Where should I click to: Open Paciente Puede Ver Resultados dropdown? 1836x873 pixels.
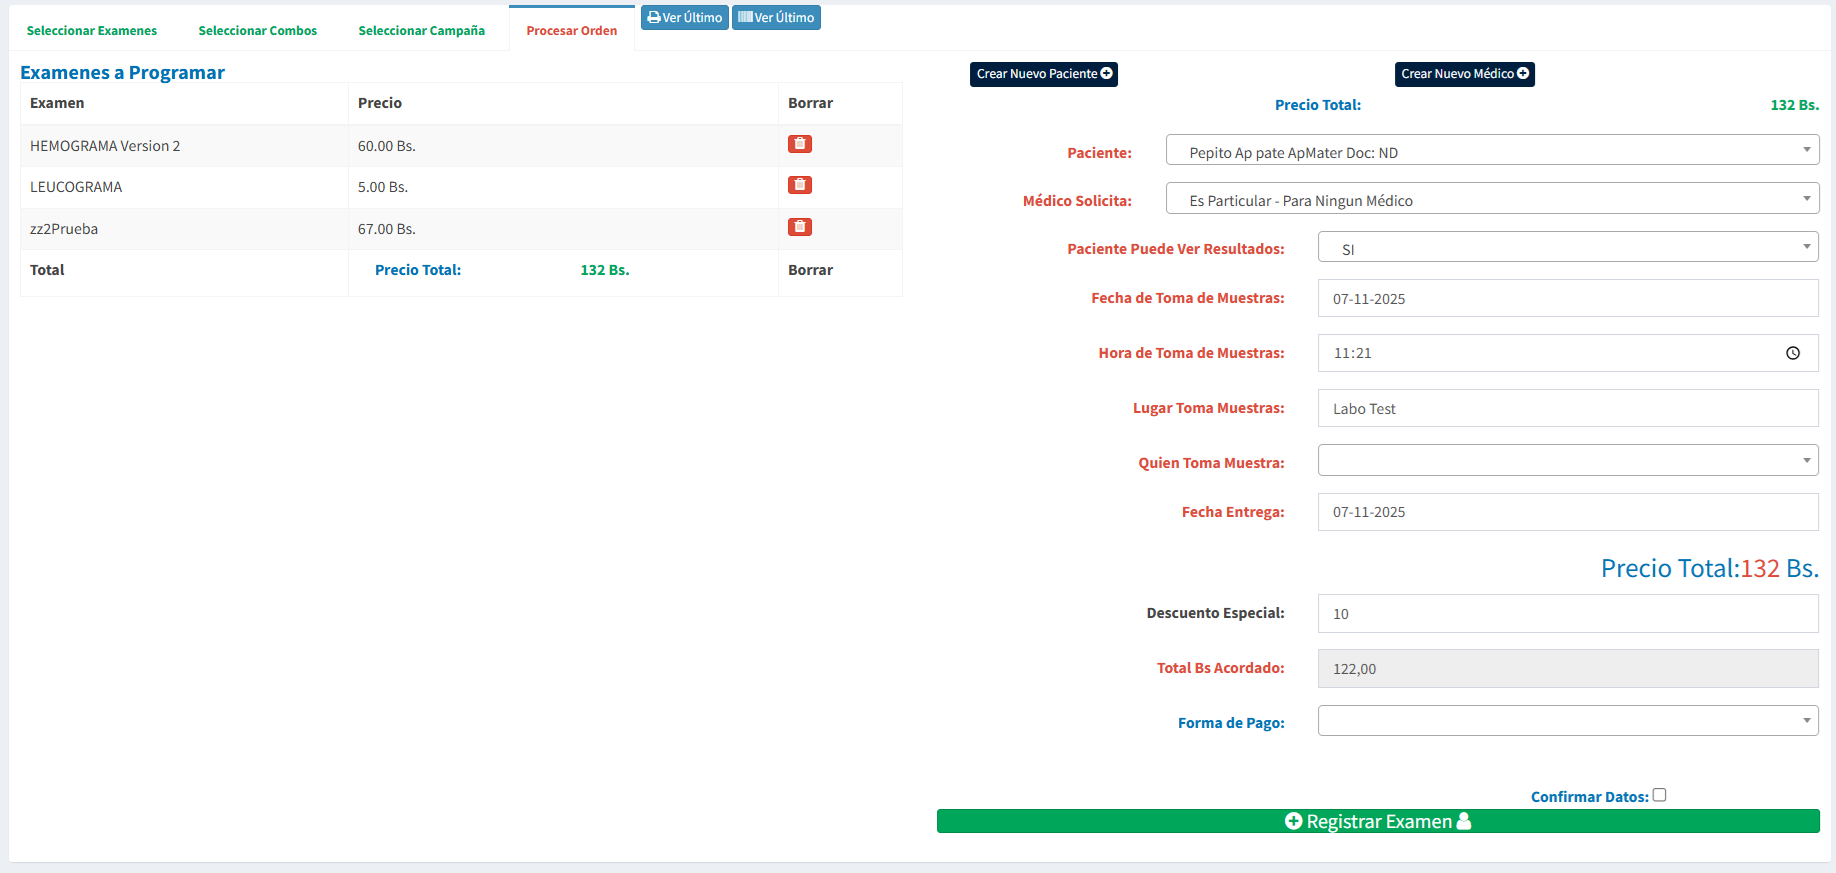(x=1567, y=247)
